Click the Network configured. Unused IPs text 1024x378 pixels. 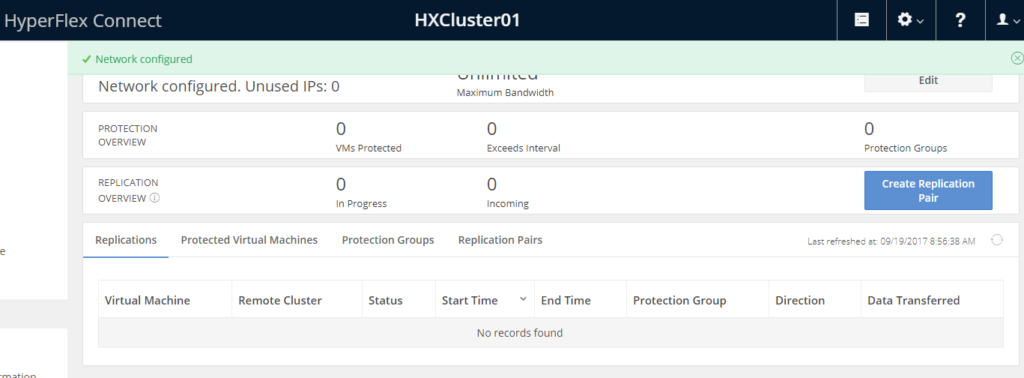(219, 86)
